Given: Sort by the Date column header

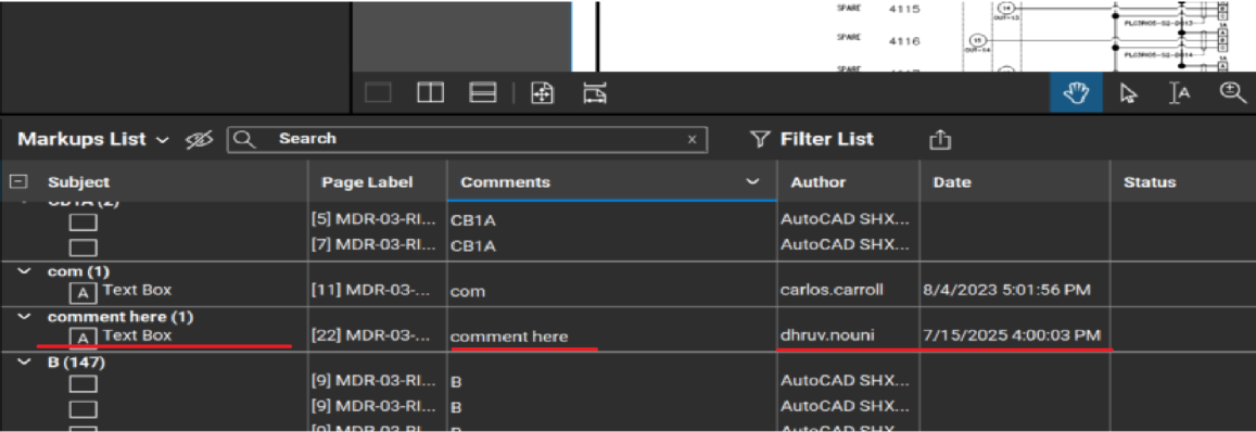Looking at the screenshot, I should 952,182.
